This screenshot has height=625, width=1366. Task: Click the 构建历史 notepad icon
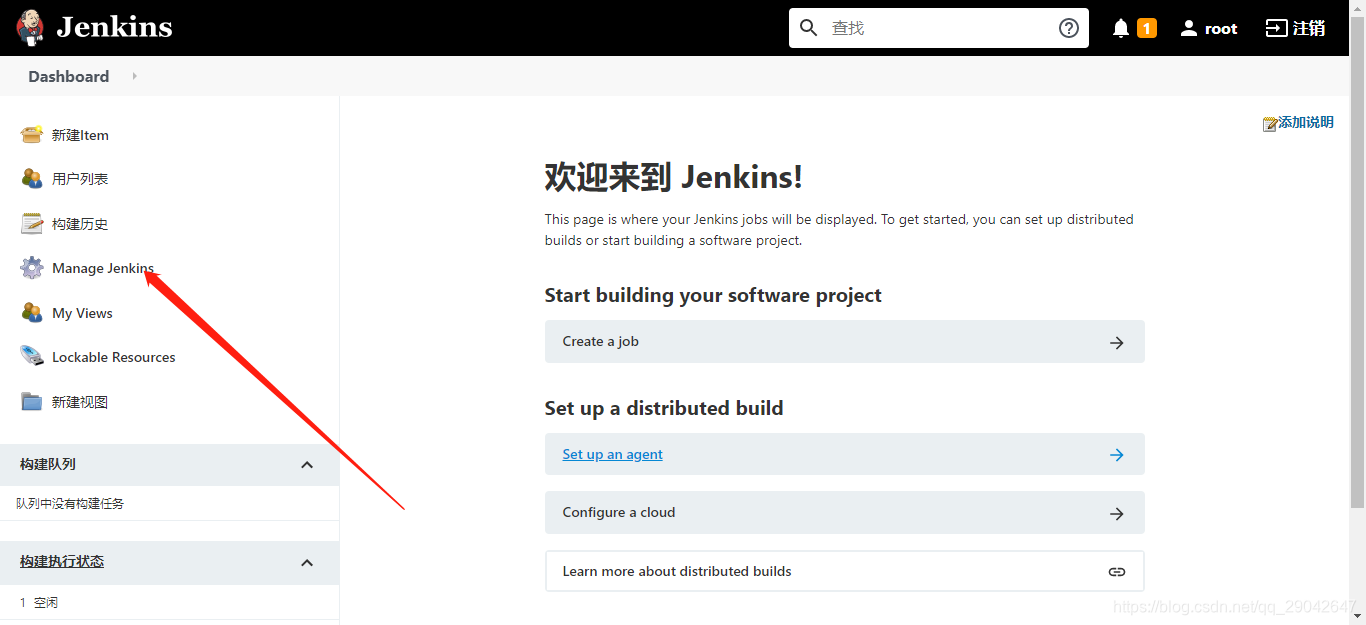[32, 223]
